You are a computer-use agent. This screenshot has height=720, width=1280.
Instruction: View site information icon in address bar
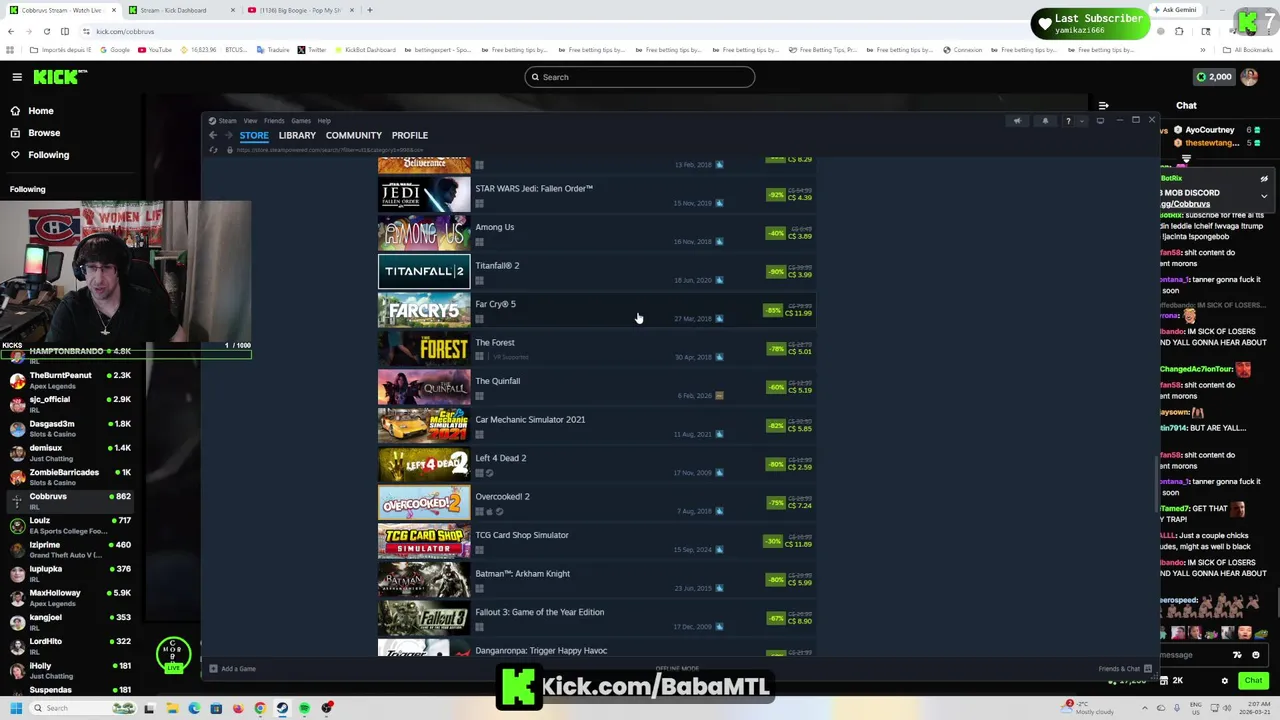pos(87,31)
